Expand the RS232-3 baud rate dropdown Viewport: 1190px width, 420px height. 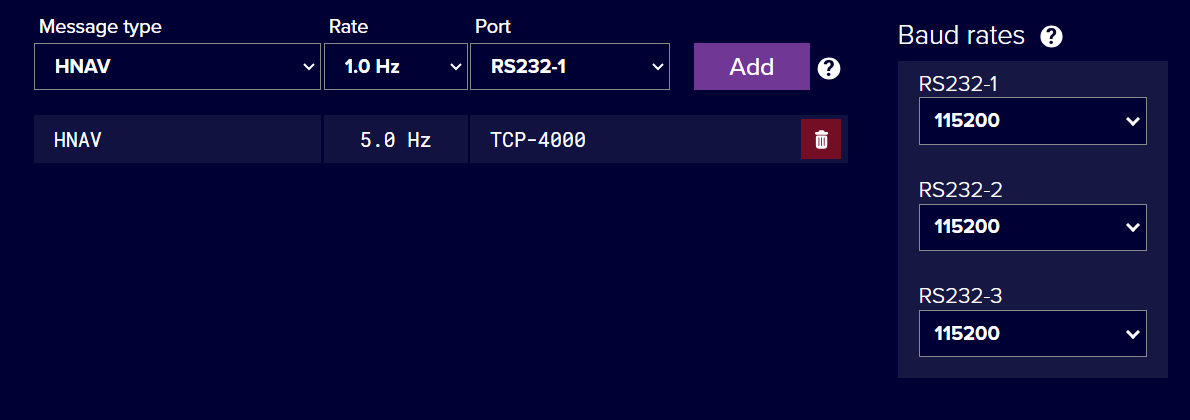point(1032,333)
